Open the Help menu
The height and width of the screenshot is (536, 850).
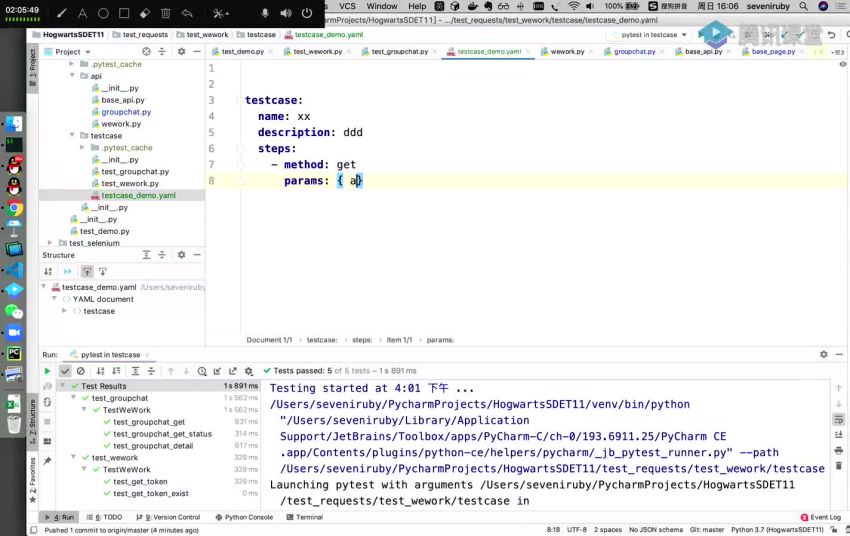pos(417,6)
